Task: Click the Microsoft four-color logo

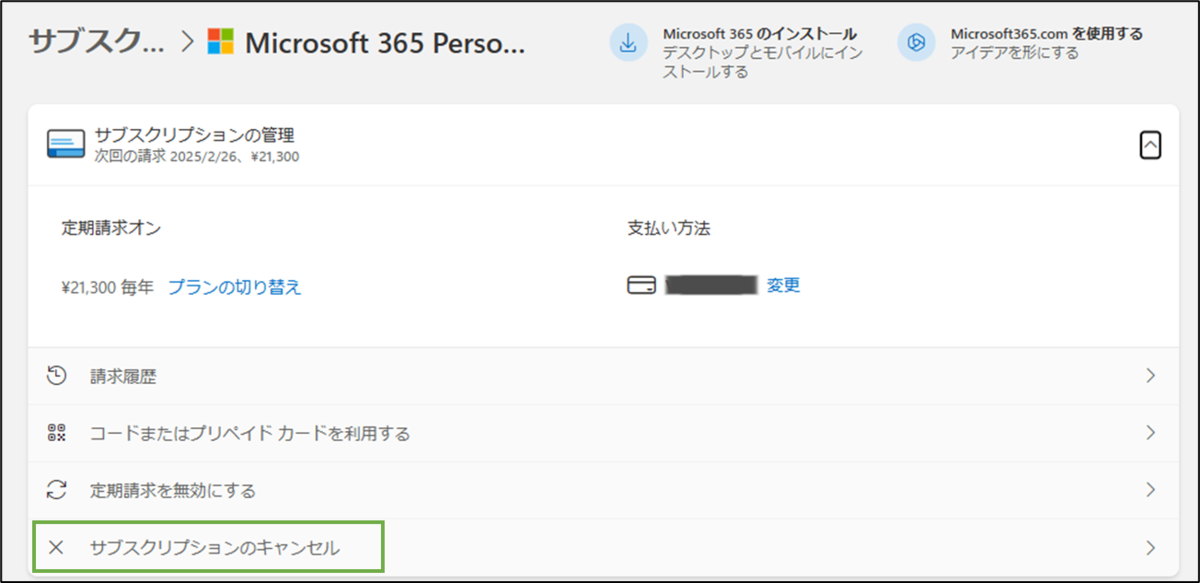Action: click(x=220, y=42)
